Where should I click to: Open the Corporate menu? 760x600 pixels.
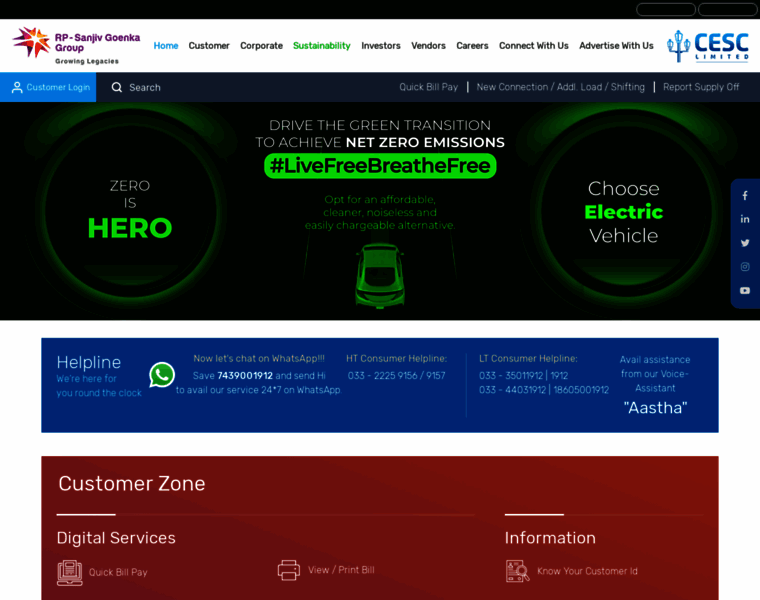point(261,46)
